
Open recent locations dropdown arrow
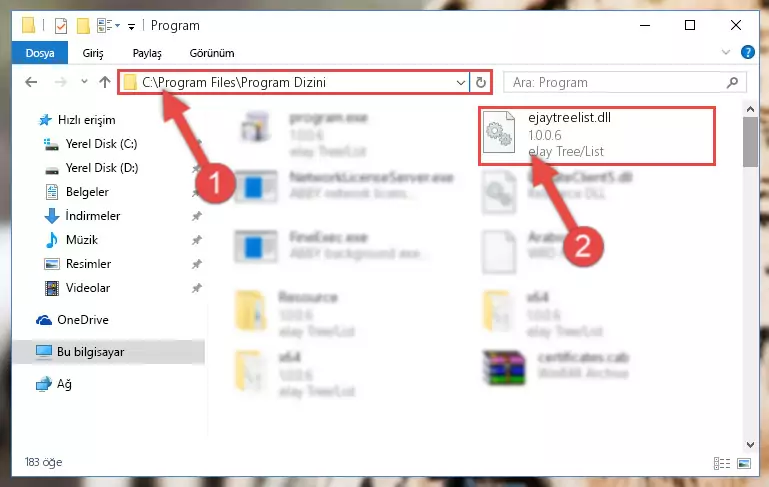coord(84,82)
